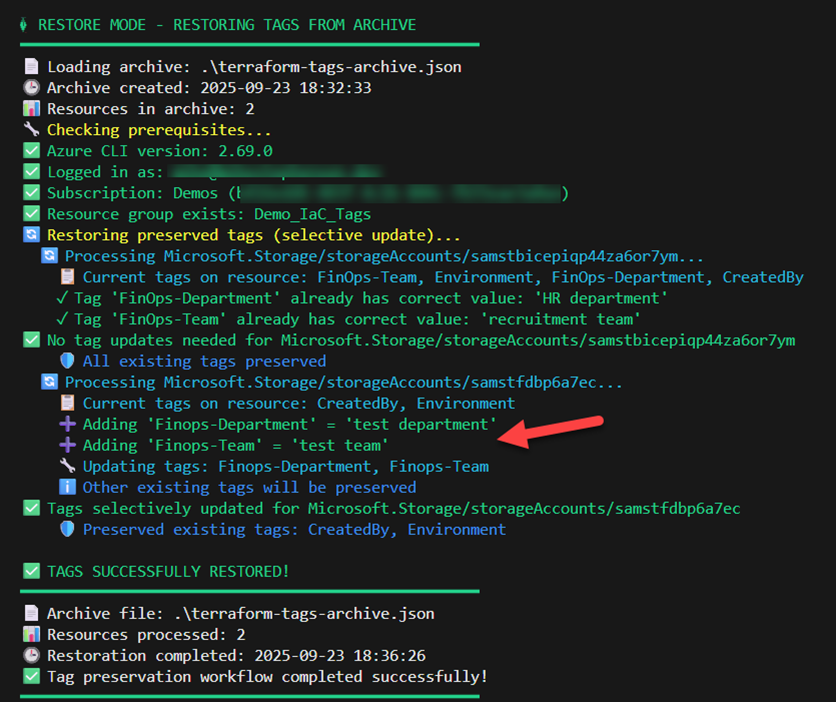Toggle the checkmark on Resource group exists line
This screenshot has height=702, width=836.
pyautogui.click(x=30, y=213)
